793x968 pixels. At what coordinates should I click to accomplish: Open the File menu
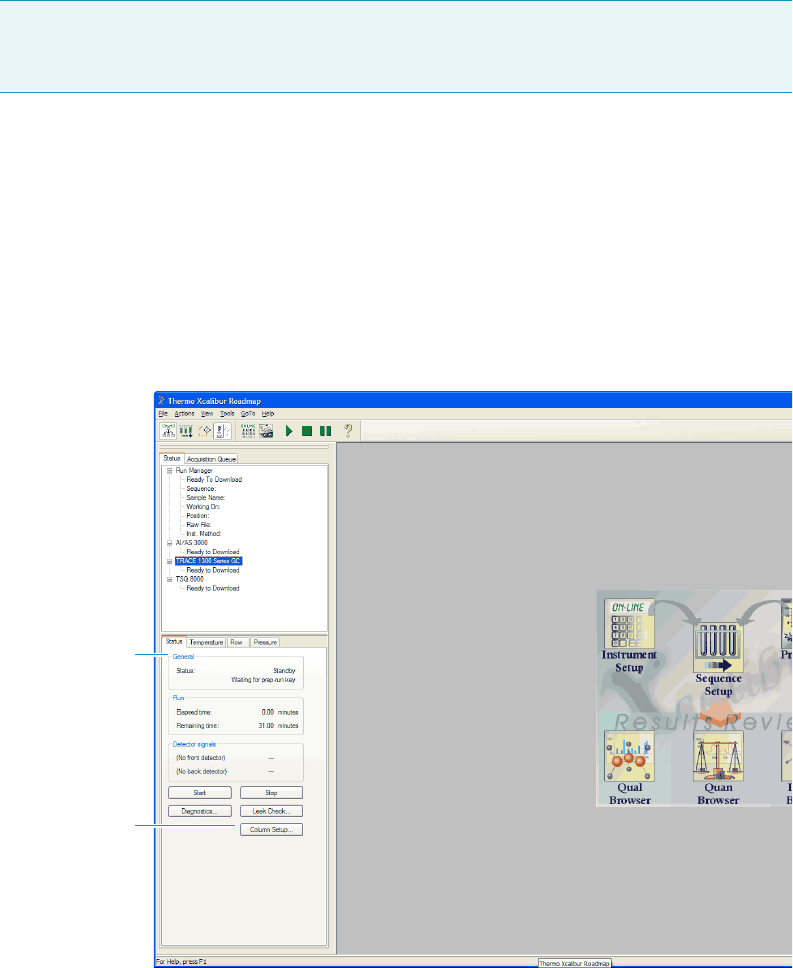point(163,414)
